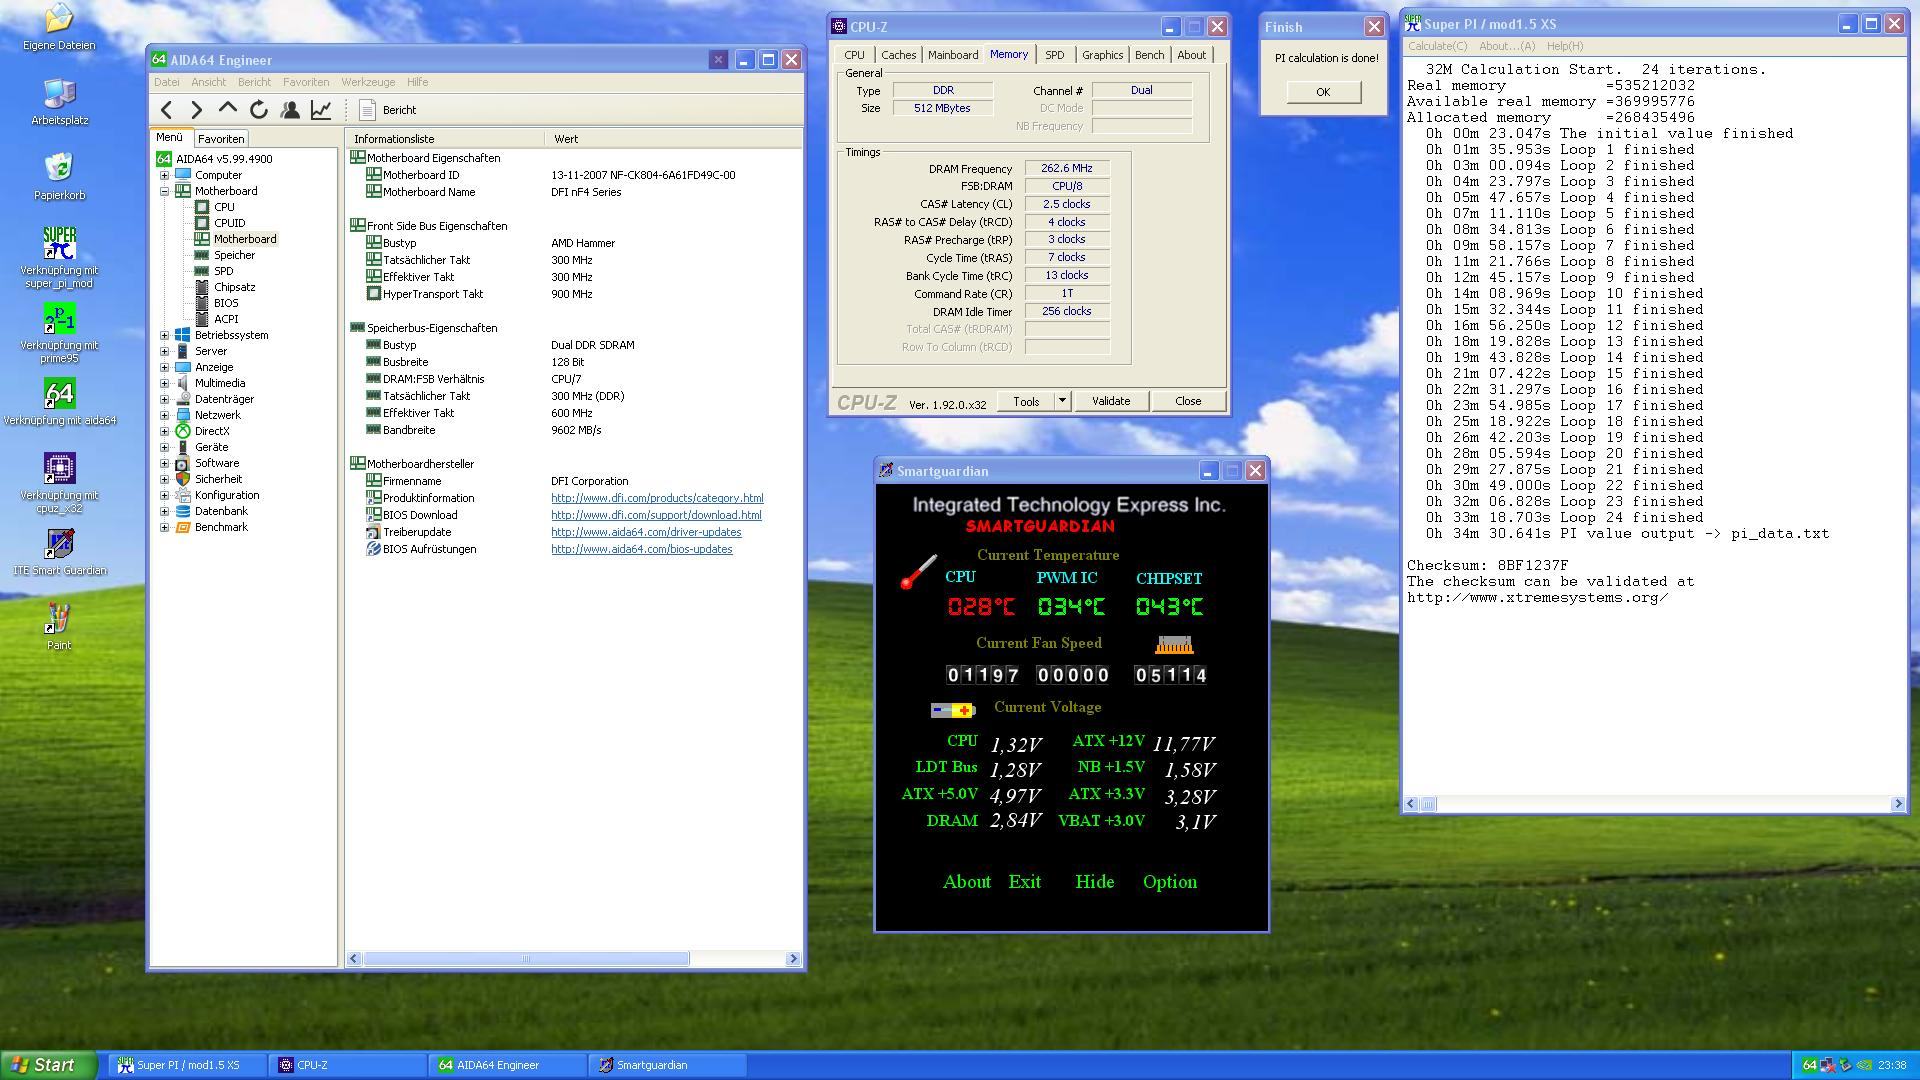Open Calculate(C) menu in Super PI
This screenshot has width=1920, height=1080.
[1437, 46]
